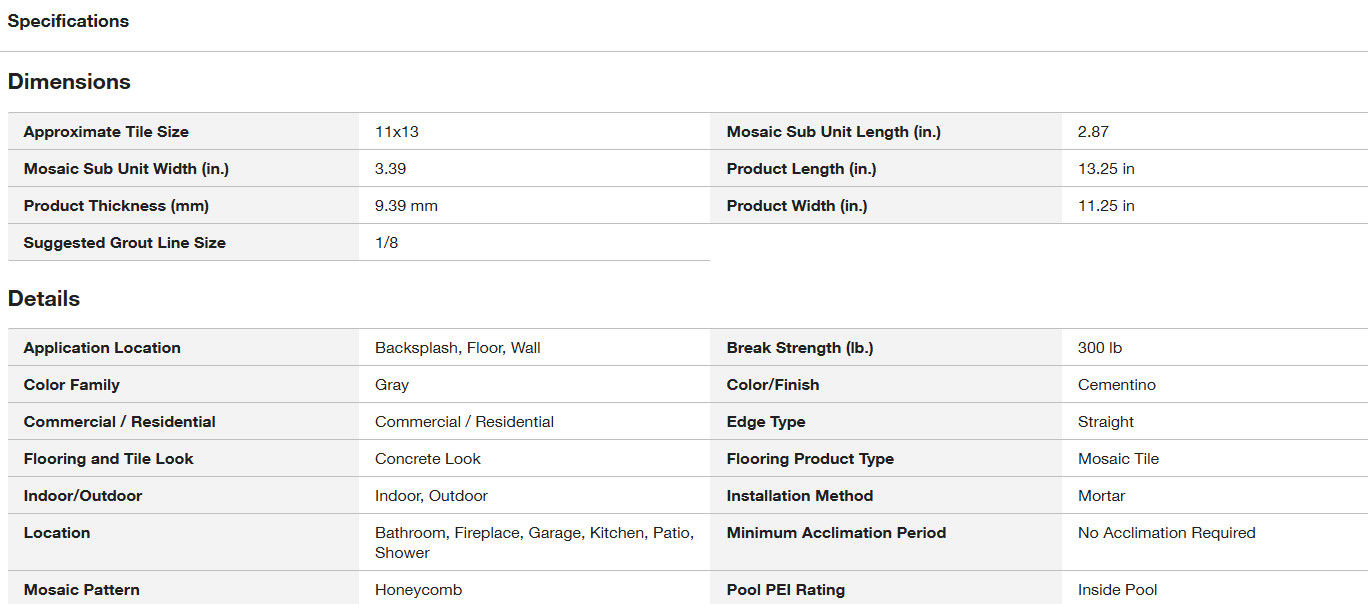This screenshot has width=1368, height=604.
Task: Select the value '9.39 mm'
Action: pos(406,206)
